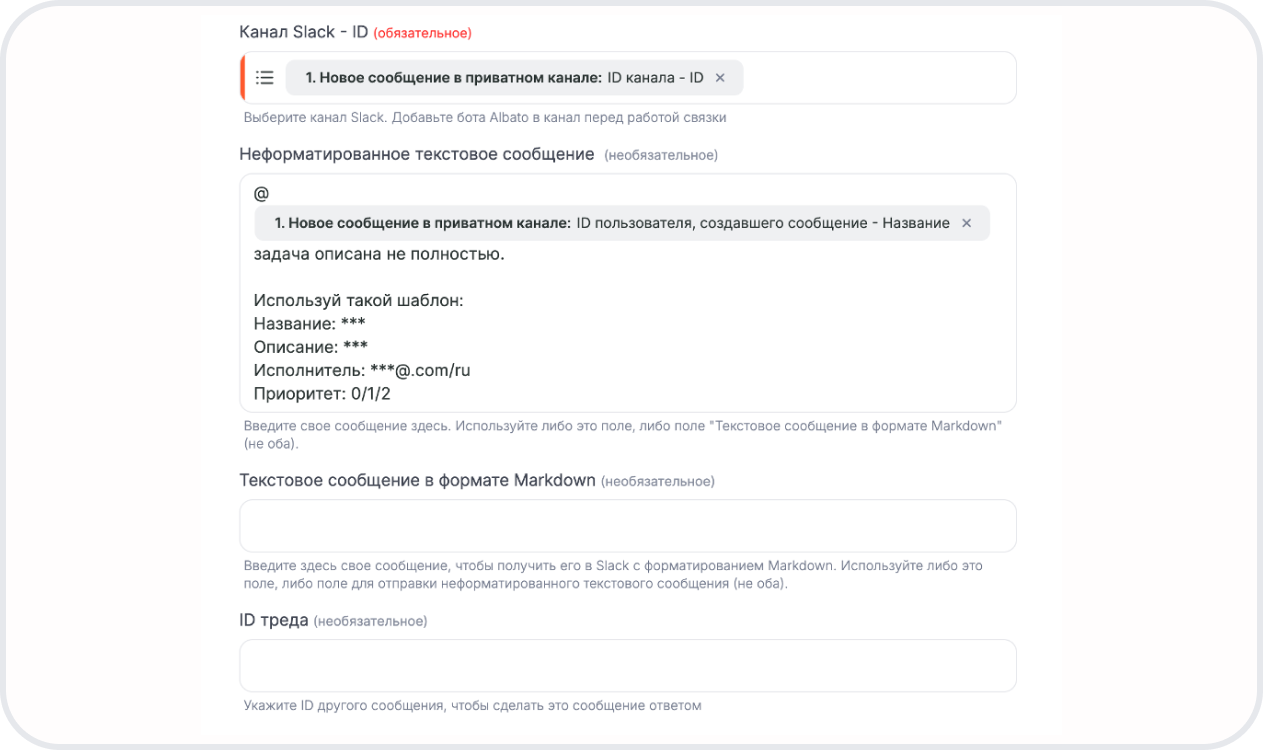1263x750 pixels.
Task: Click into the ID треда input field
Action: click(628, 666)
